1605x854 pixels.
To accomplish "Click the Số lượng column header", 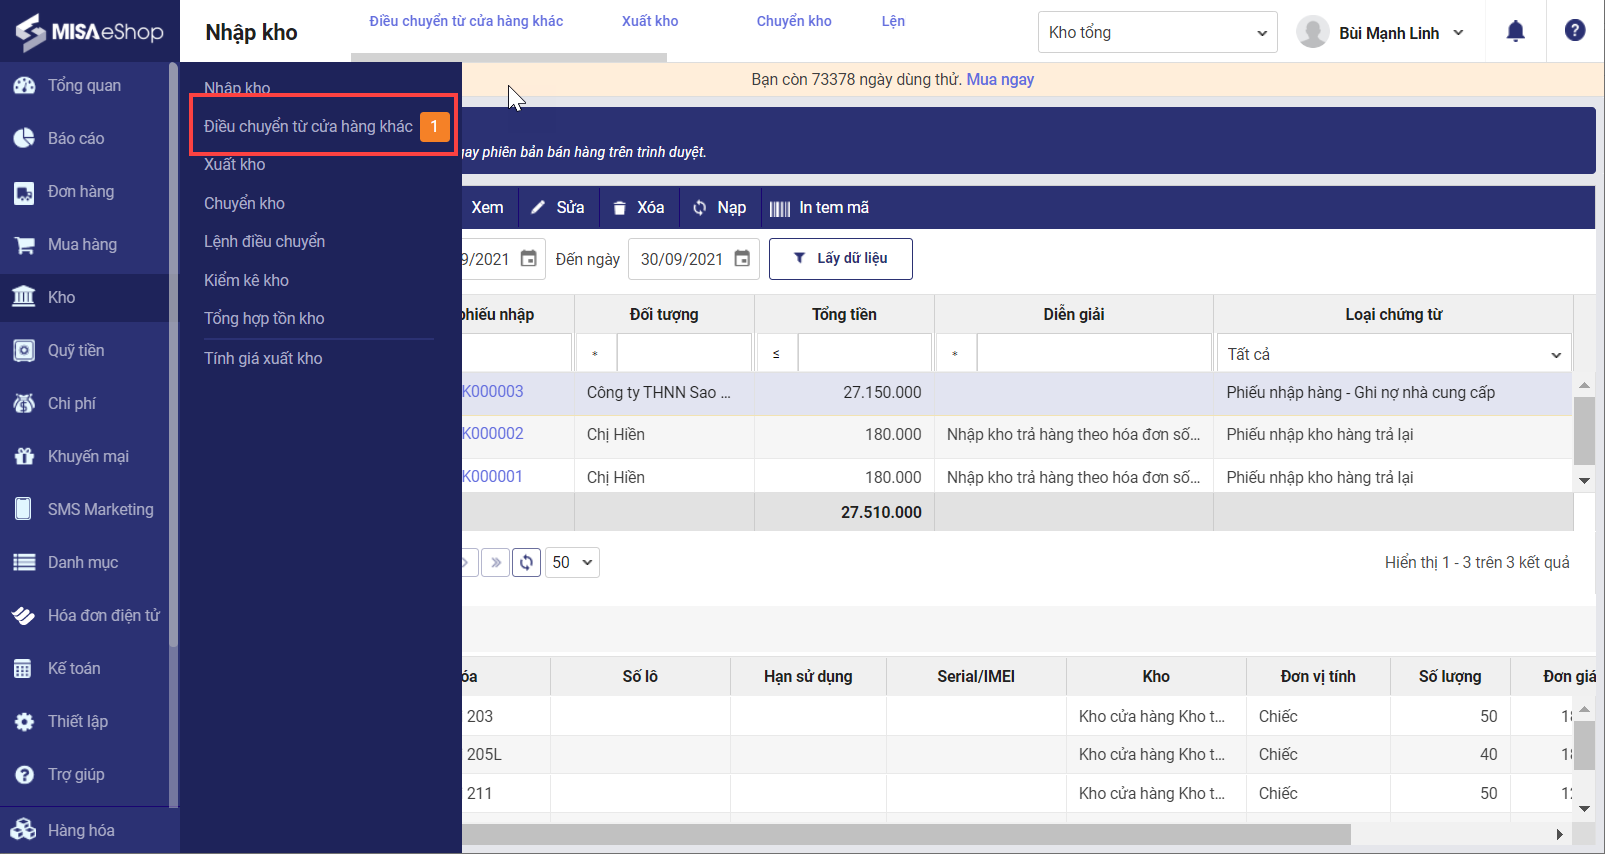I will pos(1450,677).
